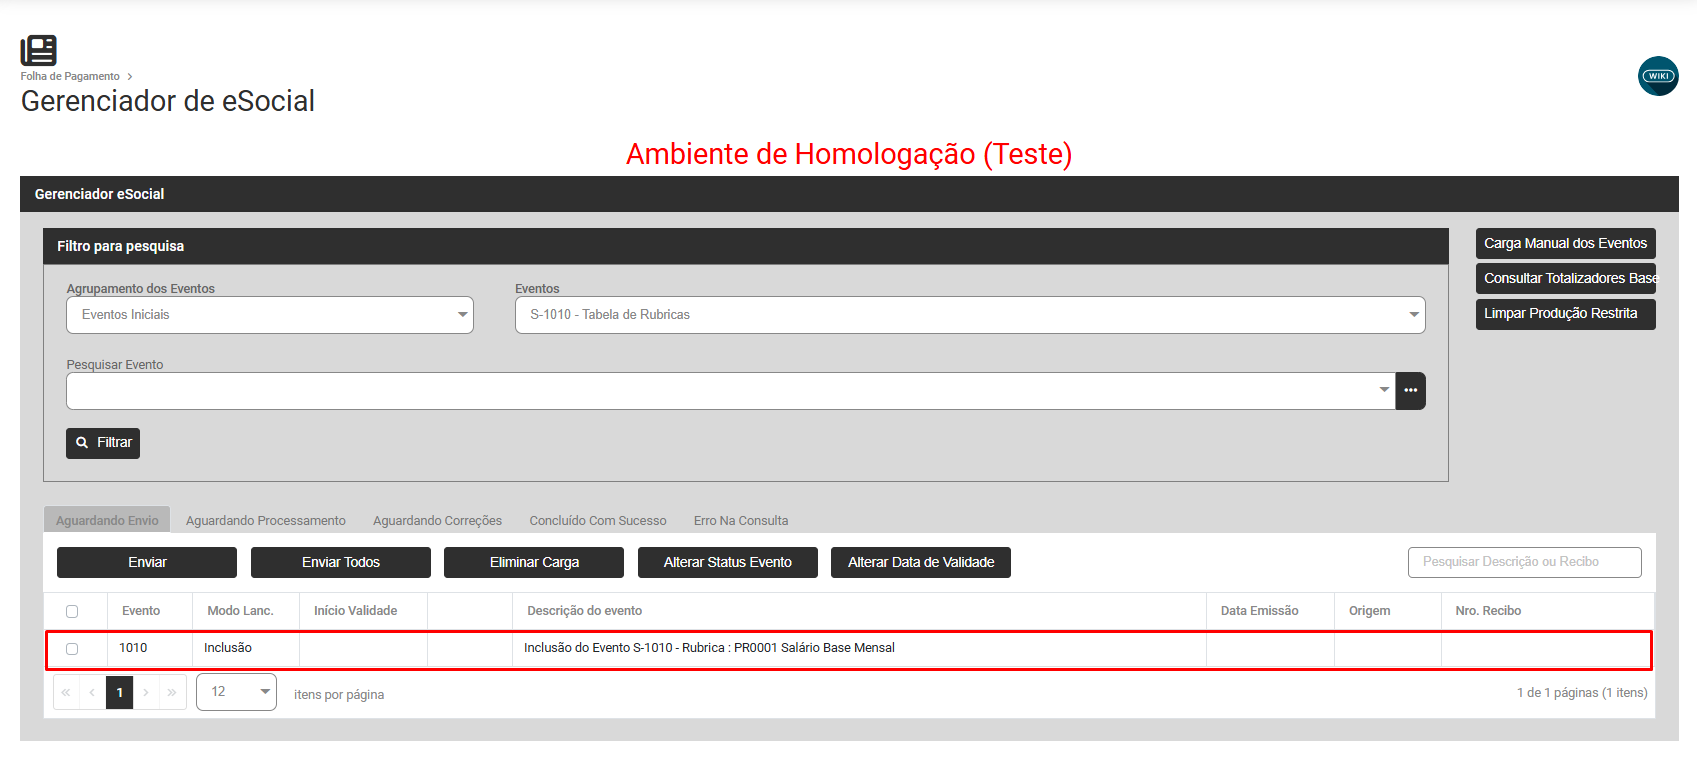
Task: Click Consultar Totalizadores Base button
Action: coord(1566,278)
